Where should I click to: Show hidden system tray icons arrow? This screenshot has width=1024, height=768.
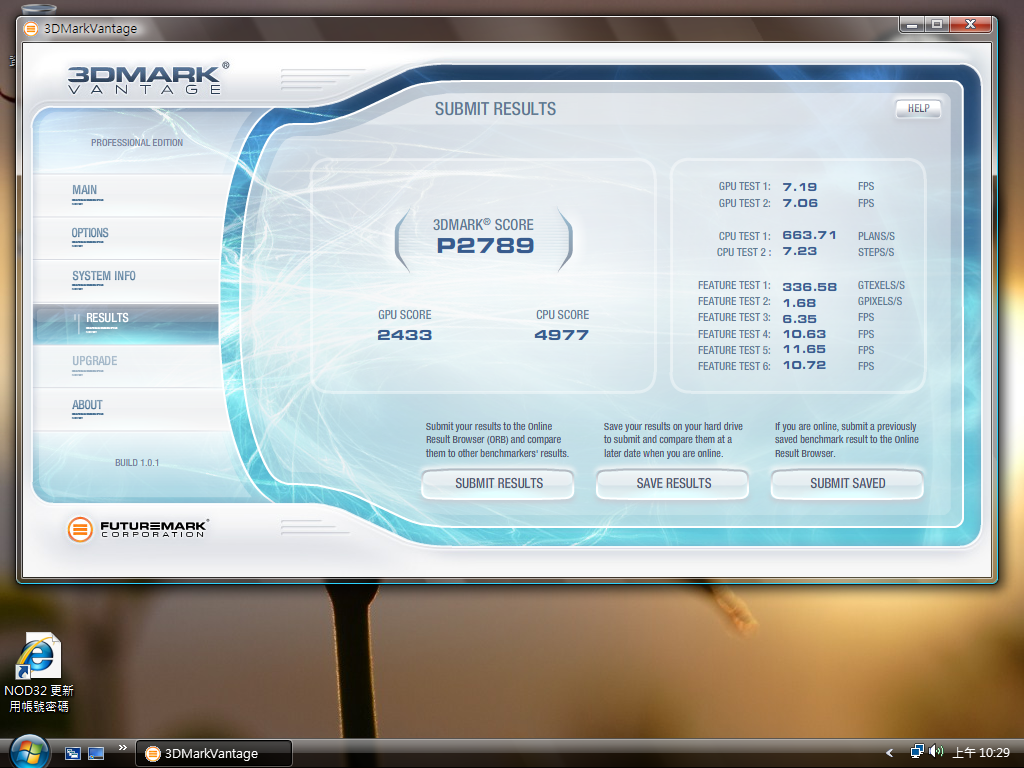[x=890, y=753]
